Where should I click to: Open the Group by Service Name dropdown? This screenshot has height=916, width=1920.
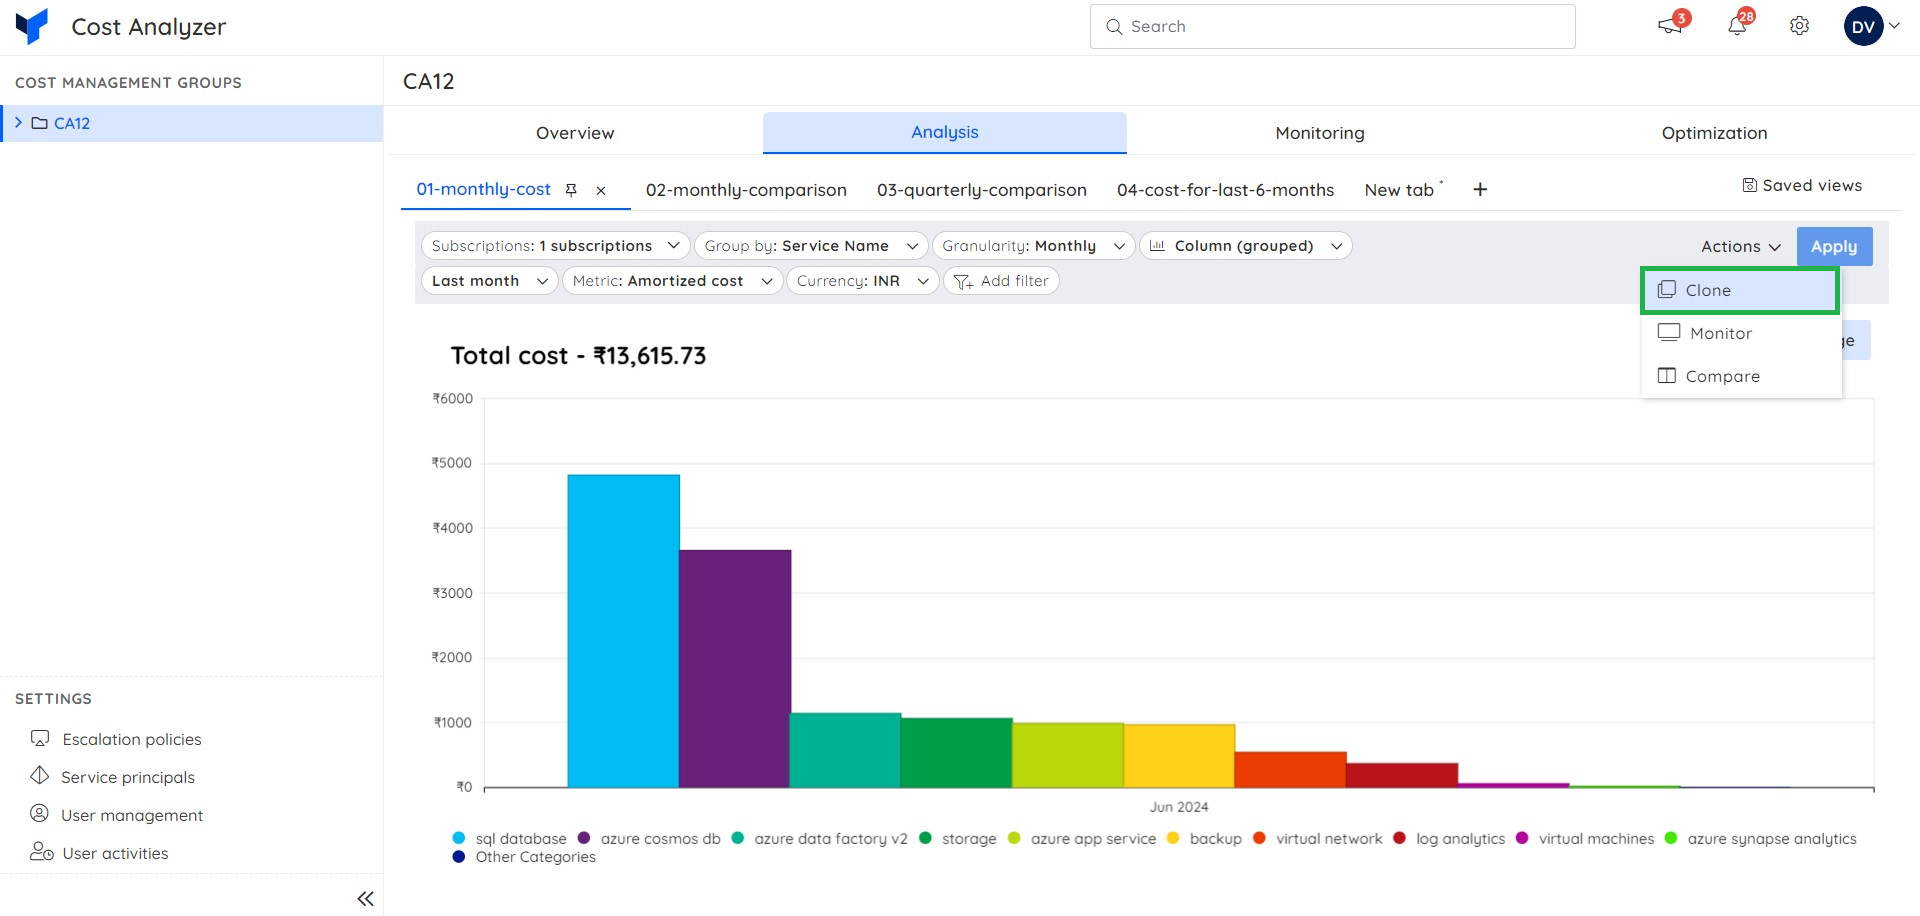click(x=811, y=246)
